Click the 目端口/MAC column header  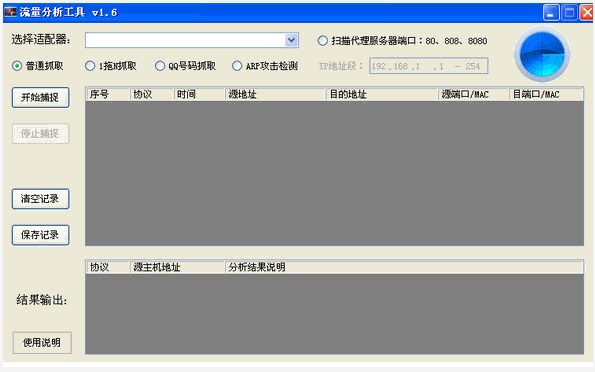(x=546, y=94)
